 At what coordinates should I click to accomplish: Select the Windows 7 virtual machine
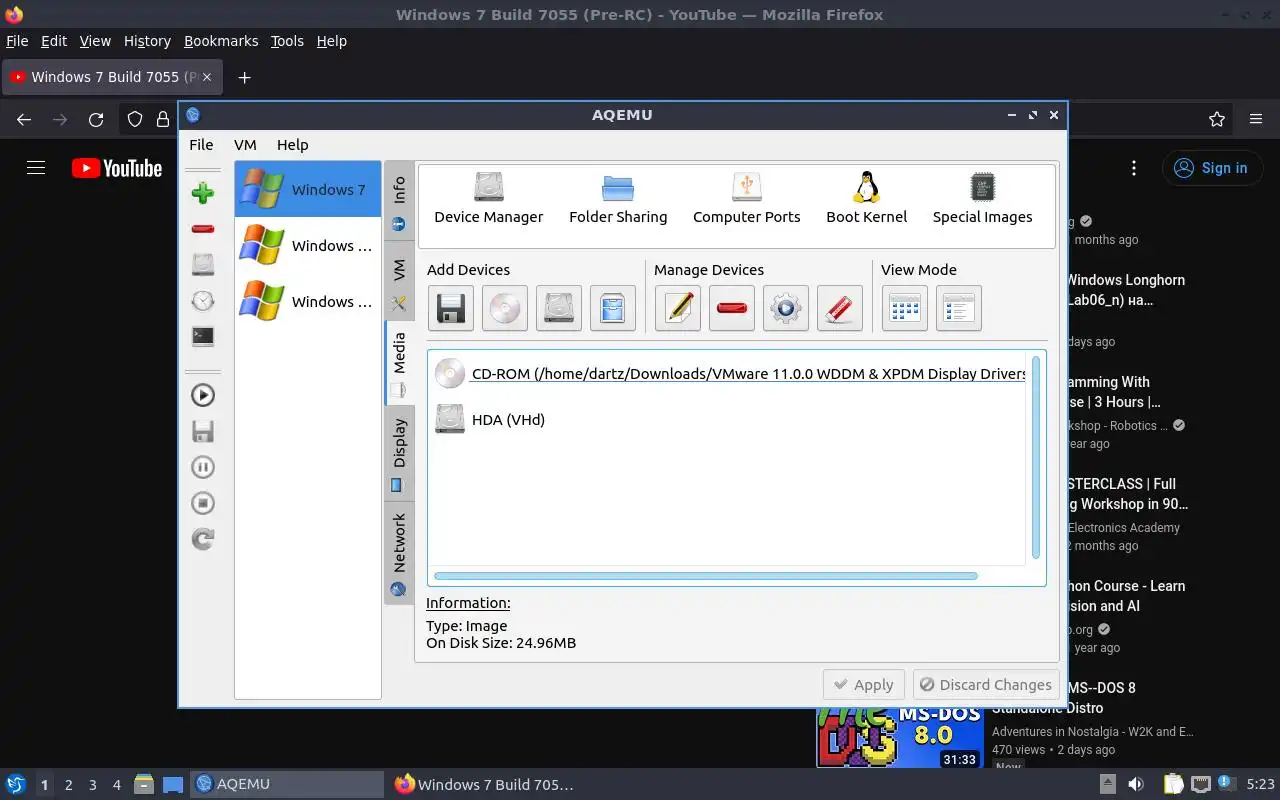point(308,189)
